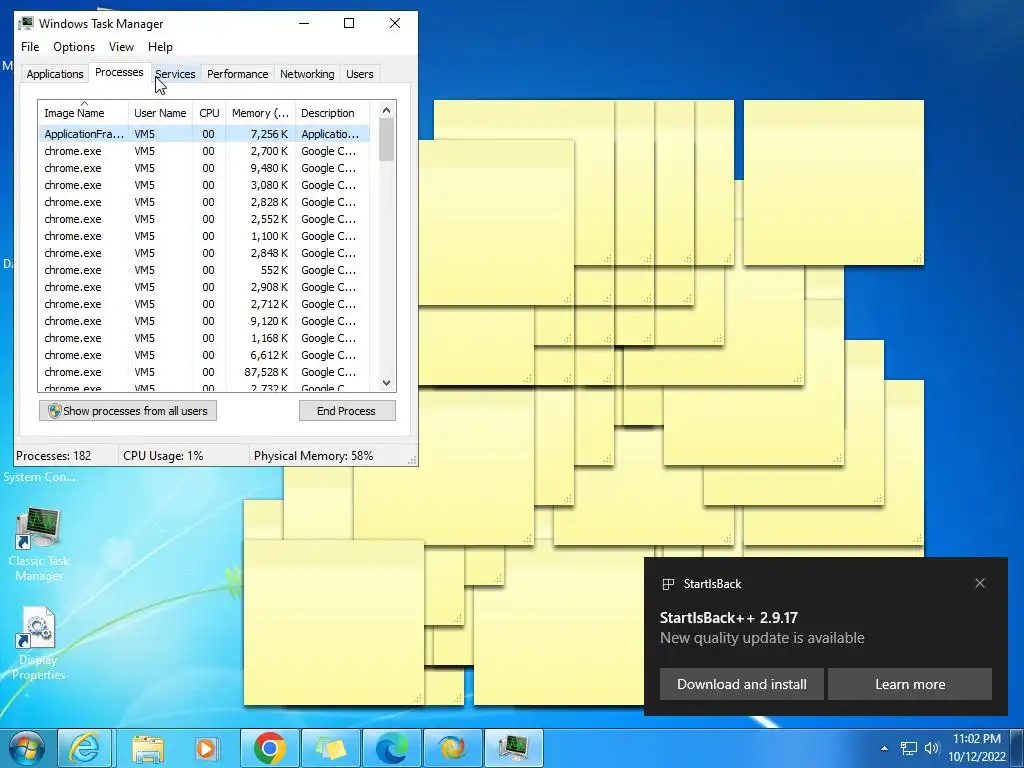Click the process list scrollbar thumb
This screenshot has height=768, width=1024.
pos(386,139)
